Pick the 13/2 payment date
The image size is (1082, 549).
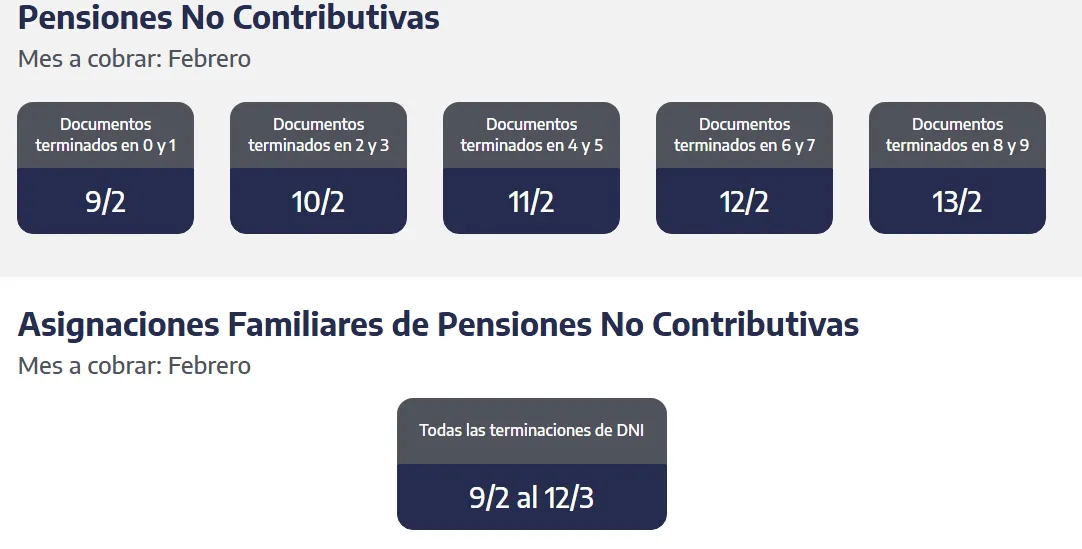(958, 202)
